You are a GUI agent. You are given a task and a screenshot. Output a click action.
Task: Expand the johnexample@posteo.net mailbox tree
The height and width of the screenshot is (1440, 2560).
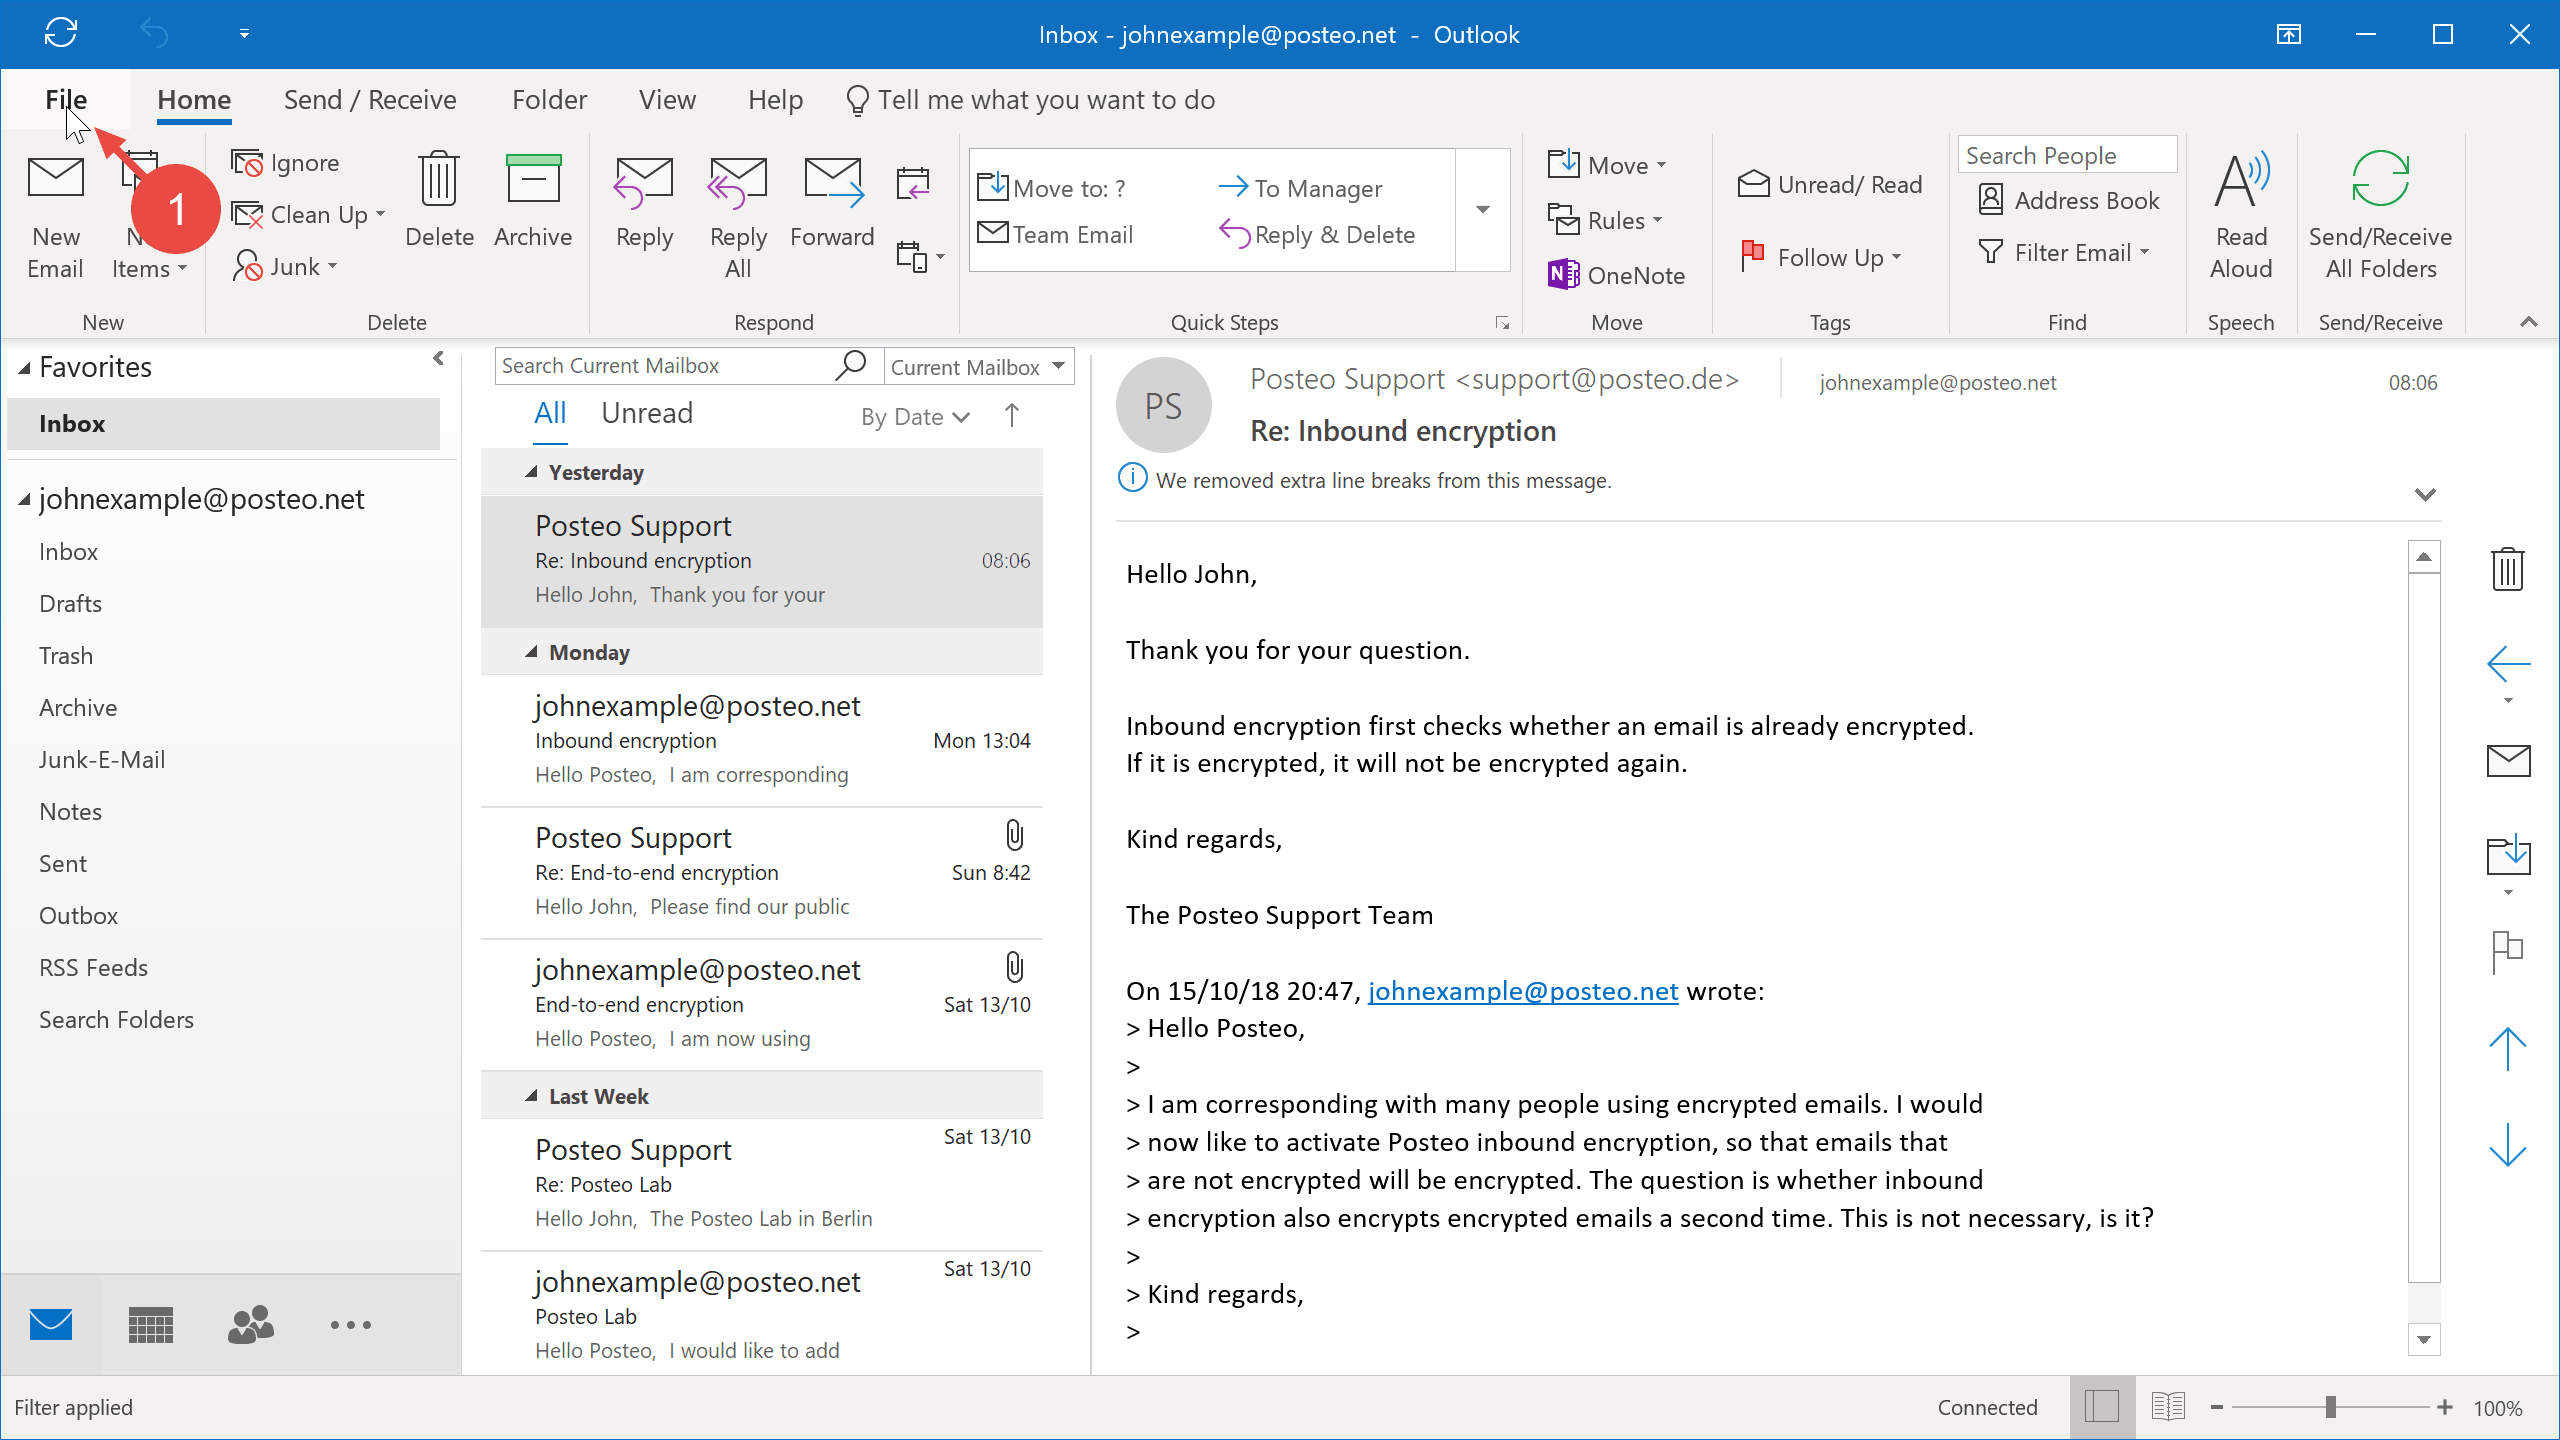click(x=23, y=499)
